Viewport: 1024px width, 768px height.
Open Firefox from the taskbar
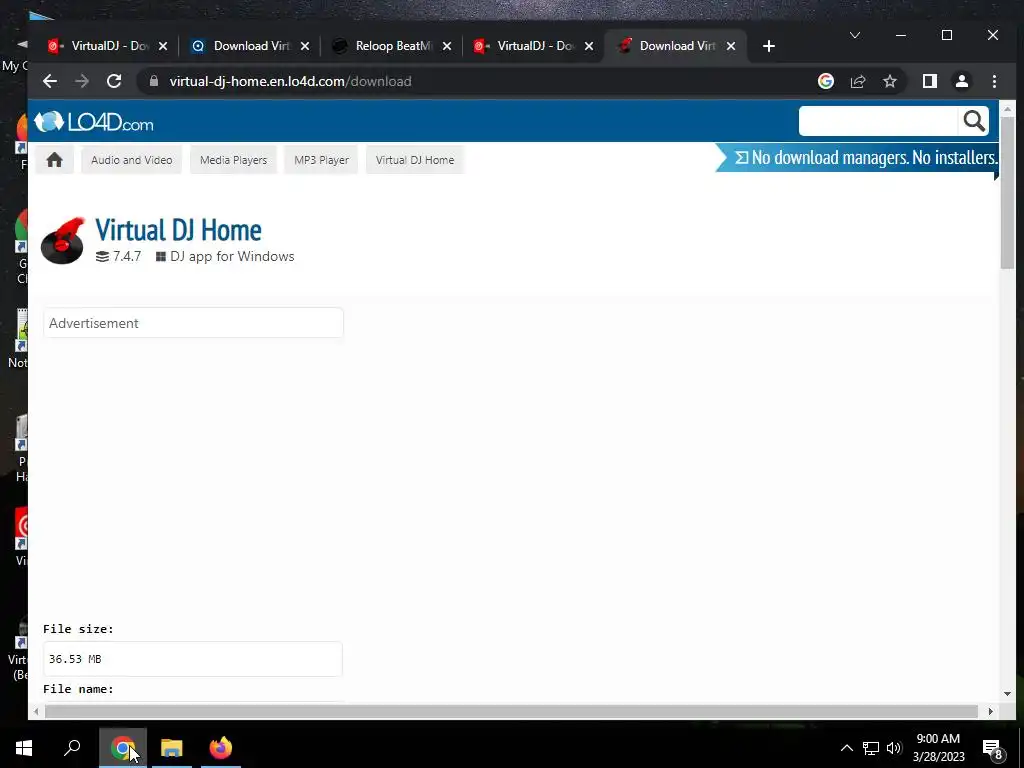[x=221, y=748]
